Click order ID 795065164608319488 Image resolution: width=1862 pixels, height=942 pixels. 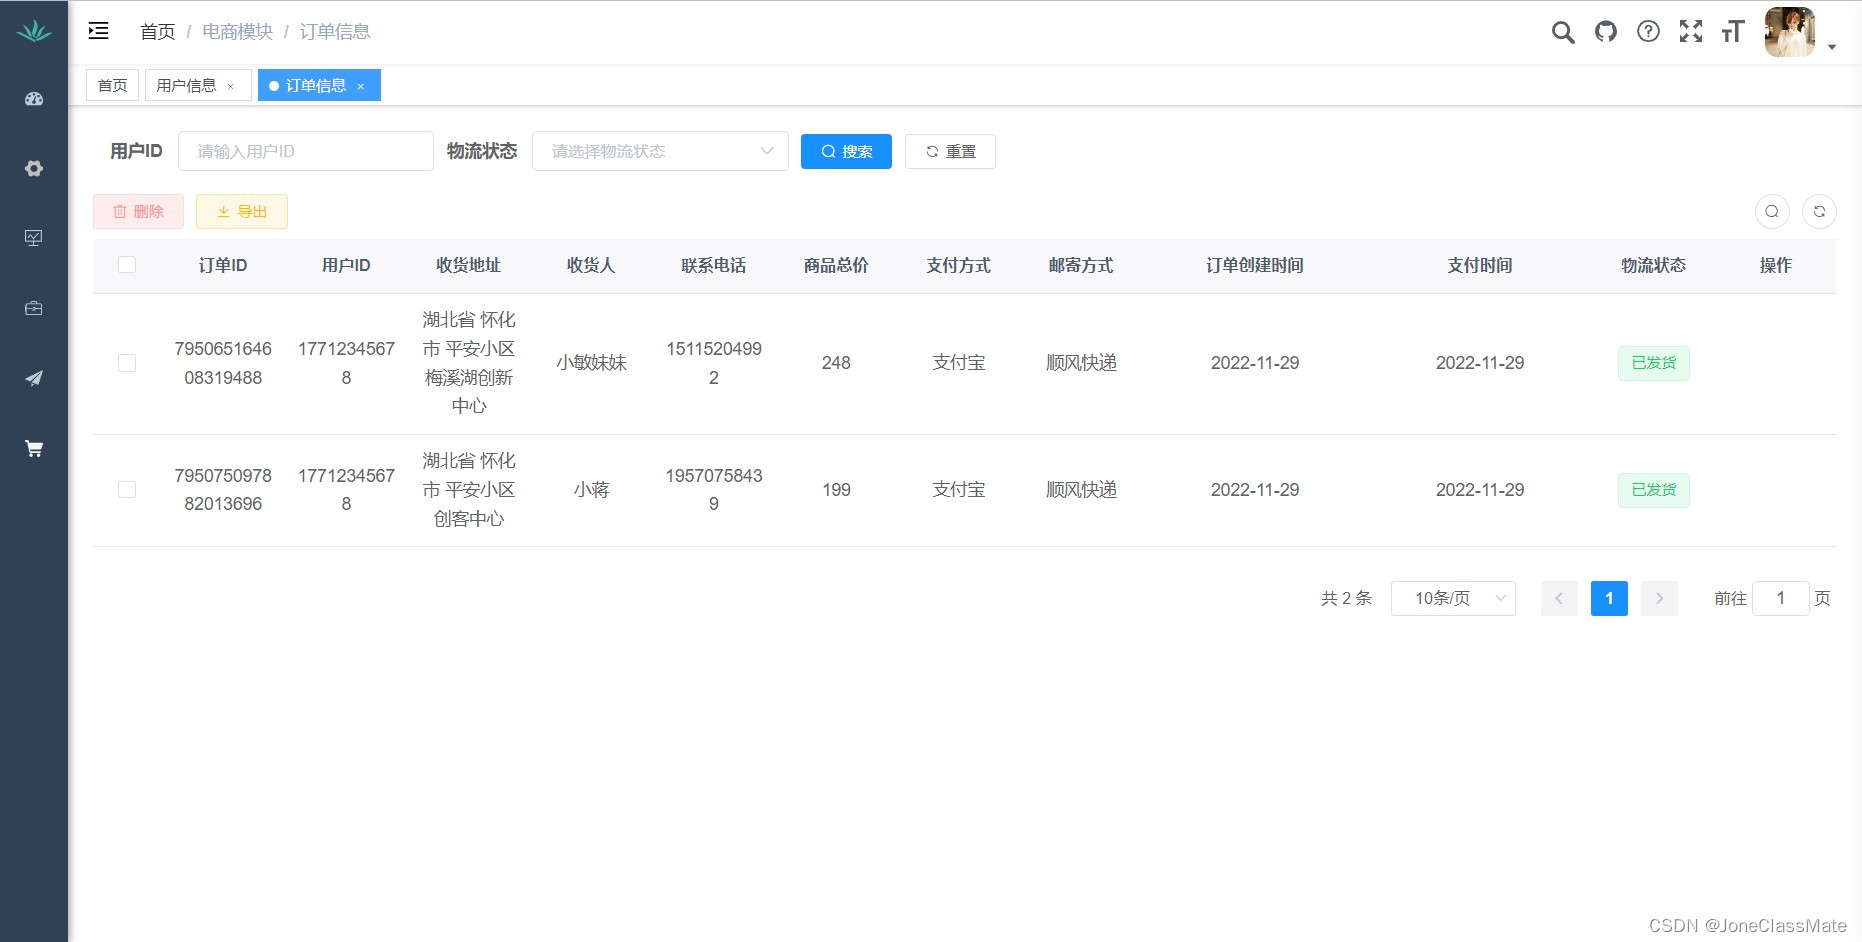223,363
